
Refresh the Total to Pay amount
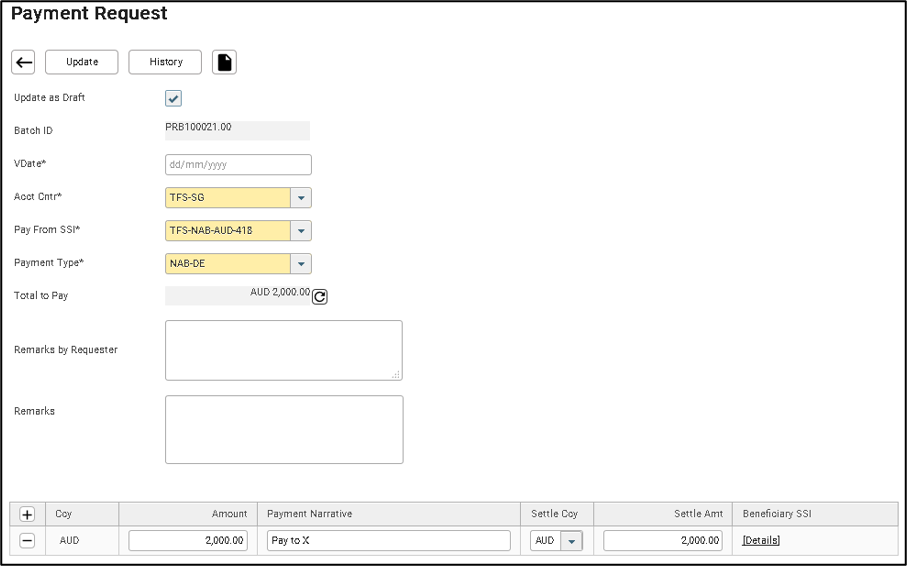pos(320,297)
